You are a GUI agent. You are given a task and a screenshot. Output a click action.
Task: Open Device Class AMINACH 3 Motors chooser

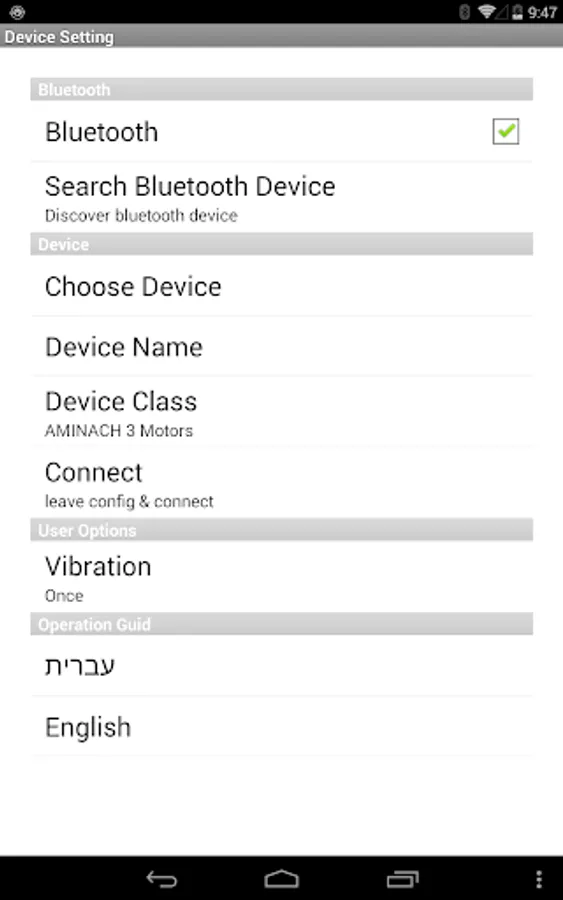(282, 412)
